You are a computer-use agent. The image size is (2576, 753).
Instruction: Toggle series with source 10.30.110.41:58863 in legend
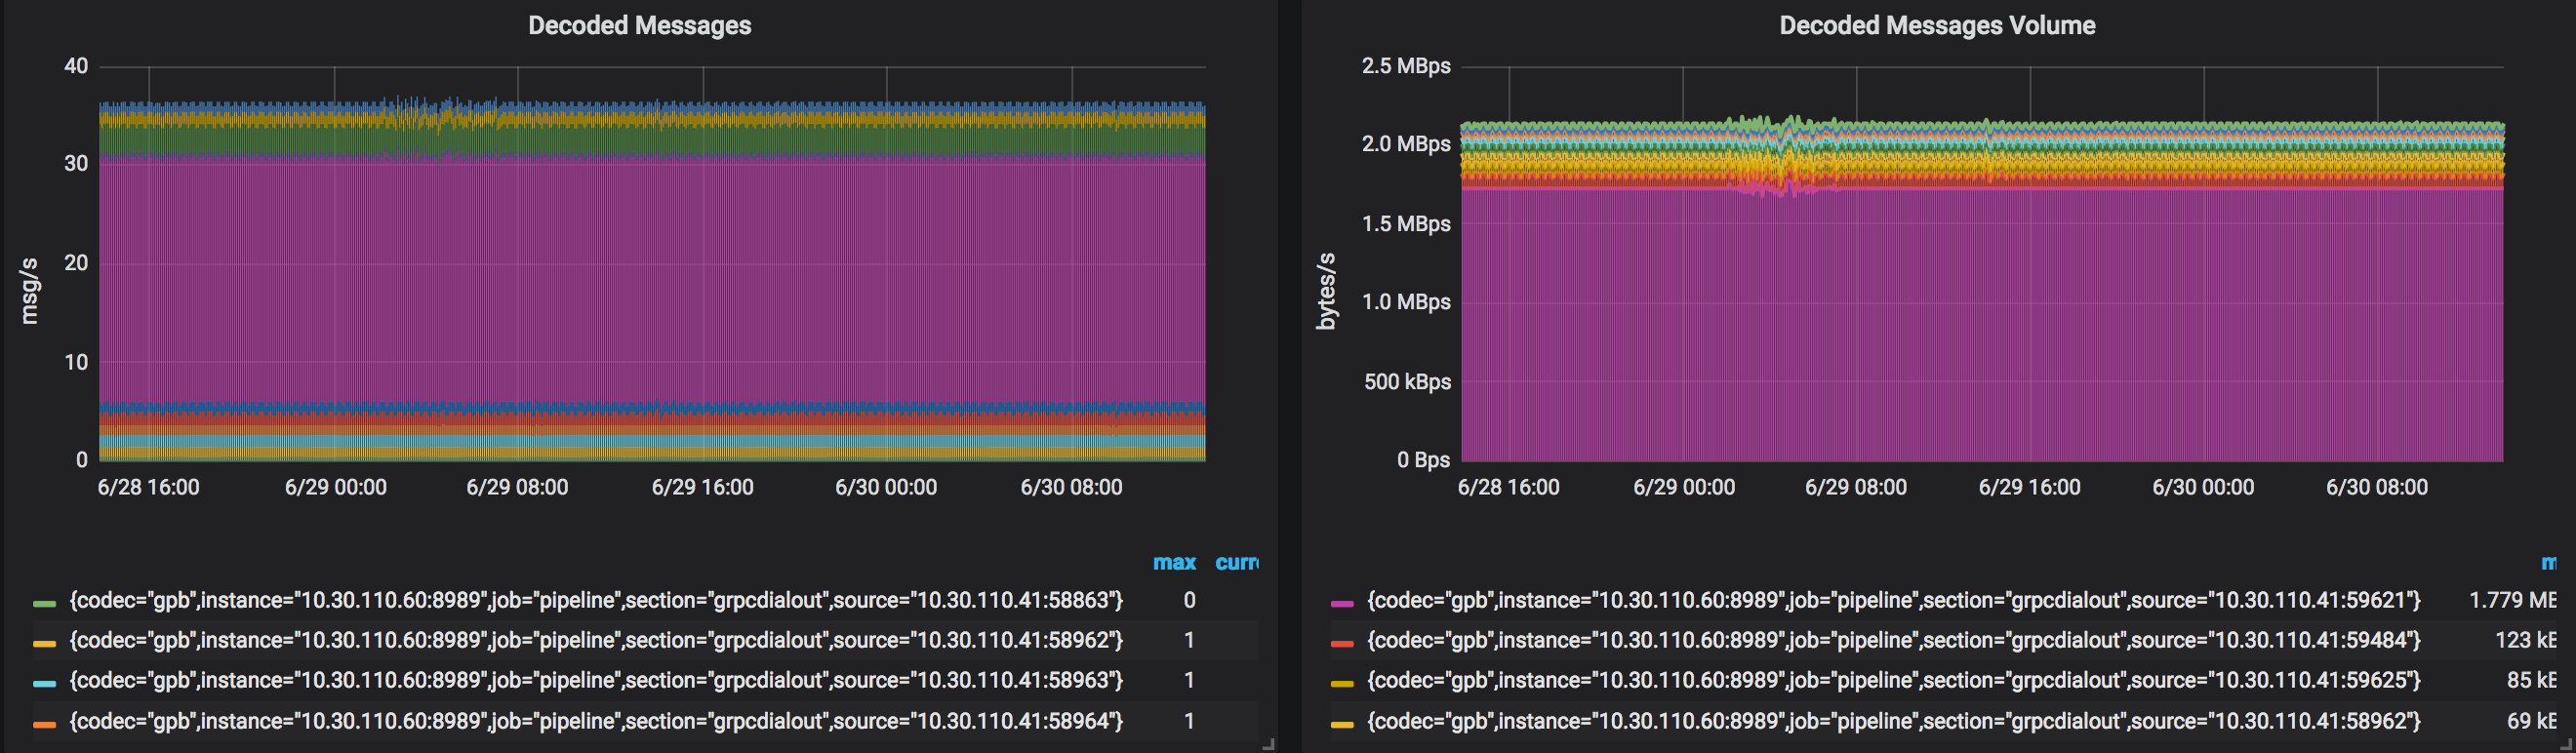click(x=596, y=600)
